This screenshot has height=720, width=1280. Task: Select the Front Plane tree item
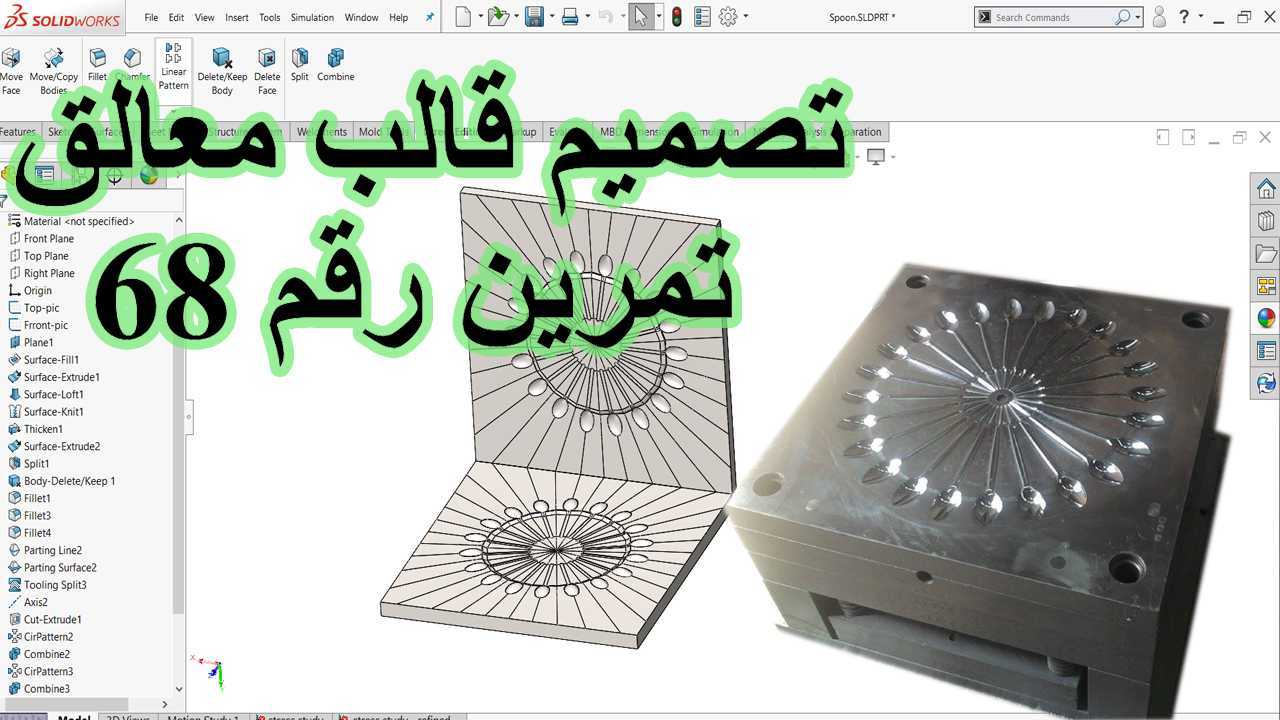[49, 238]
